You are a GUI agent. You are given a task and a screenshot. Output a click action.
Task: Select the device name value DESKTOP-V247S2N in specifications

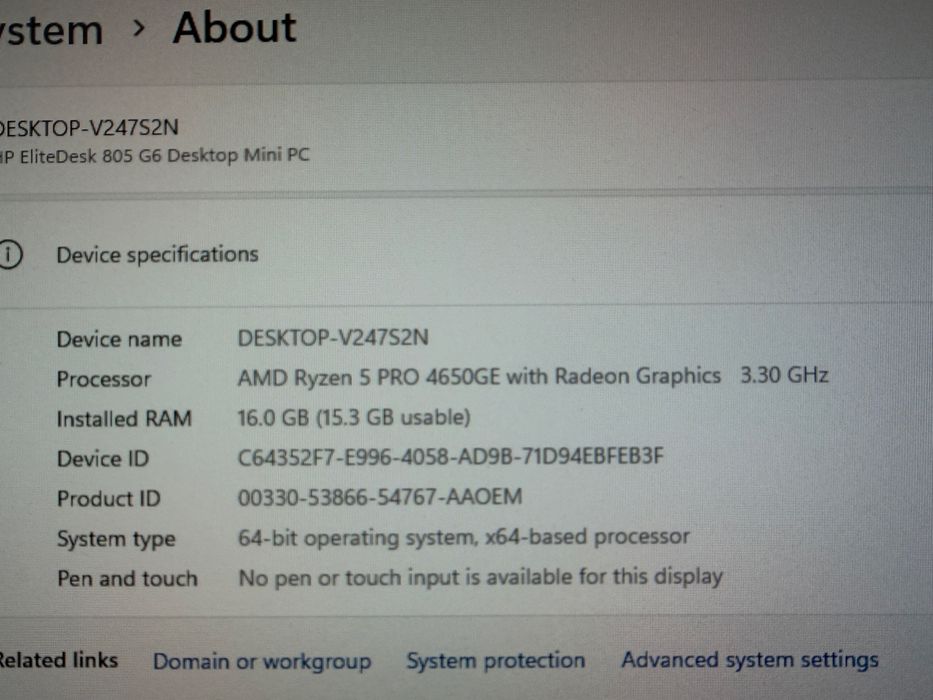[333, 338]
